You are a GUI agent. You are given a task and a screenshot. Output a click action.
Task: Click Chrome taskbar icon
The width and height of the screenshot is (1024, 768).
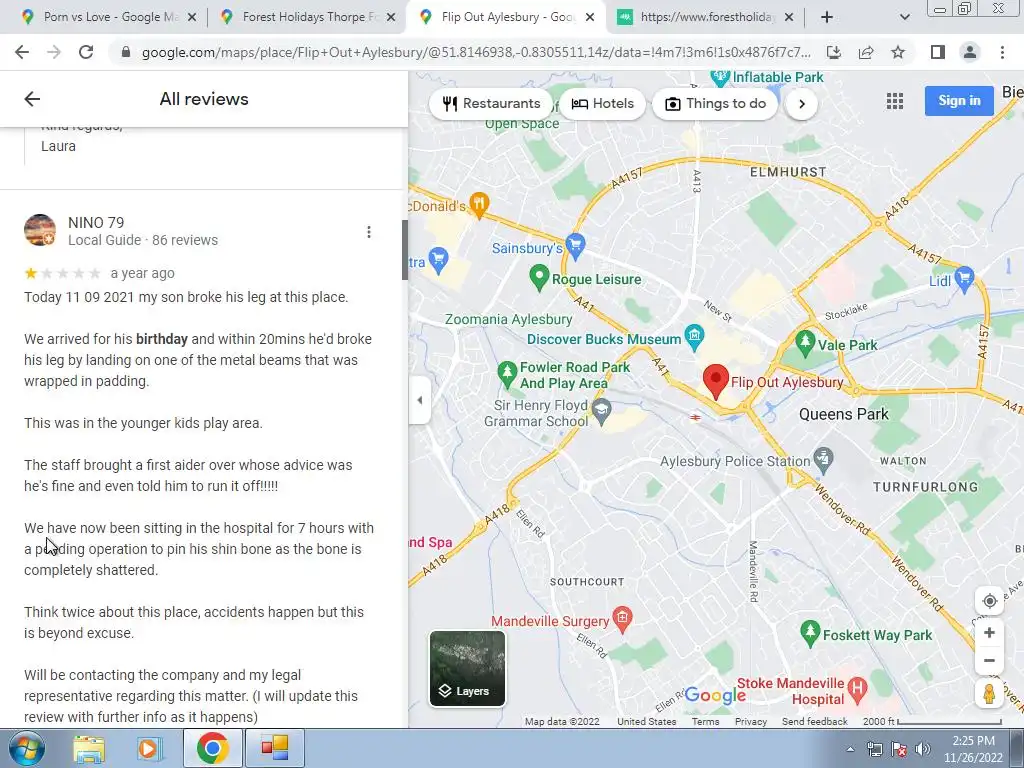[x=212, y=748]
